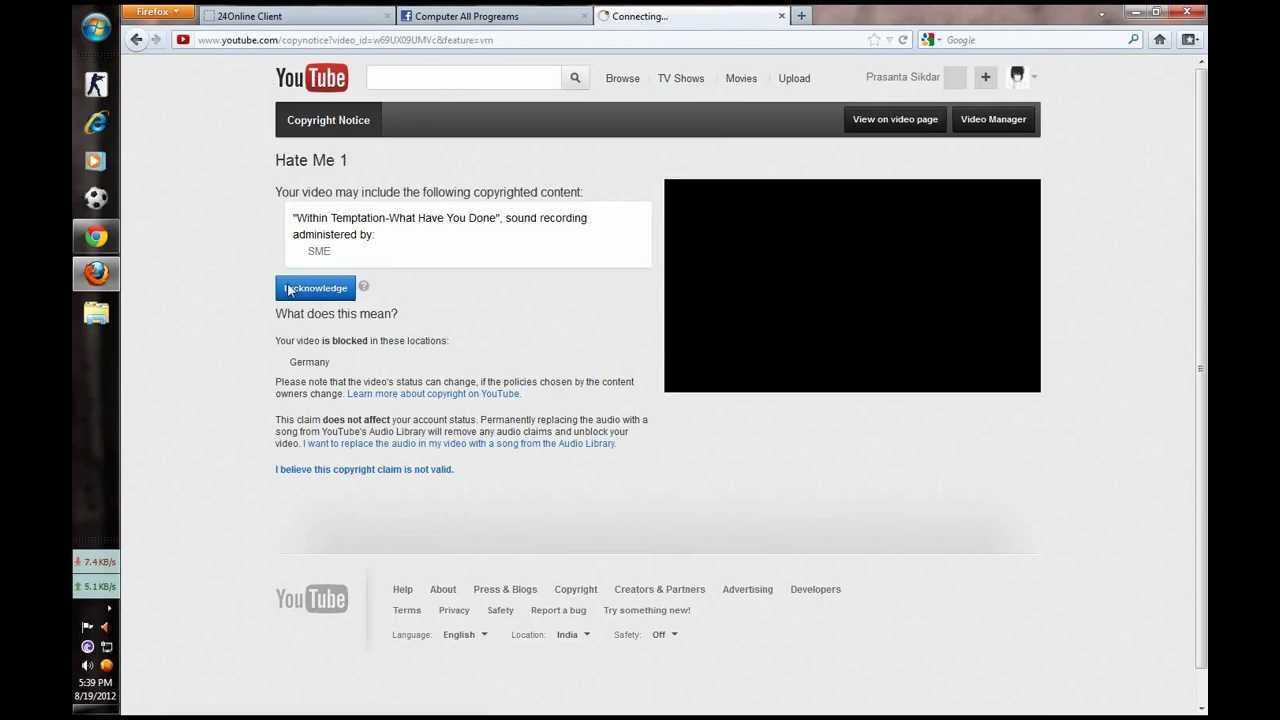Bookmark this page with the star icon

click(x=874, y=40)
